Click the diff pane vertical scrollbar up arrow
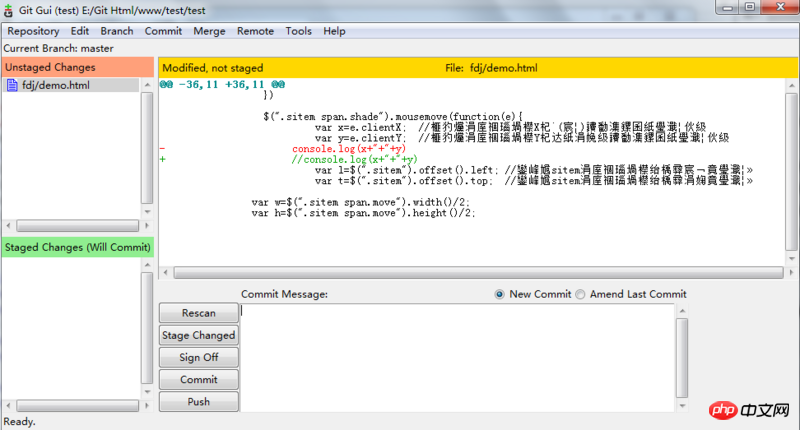Screen dimensions: 800x430 [x=791, y=85]
